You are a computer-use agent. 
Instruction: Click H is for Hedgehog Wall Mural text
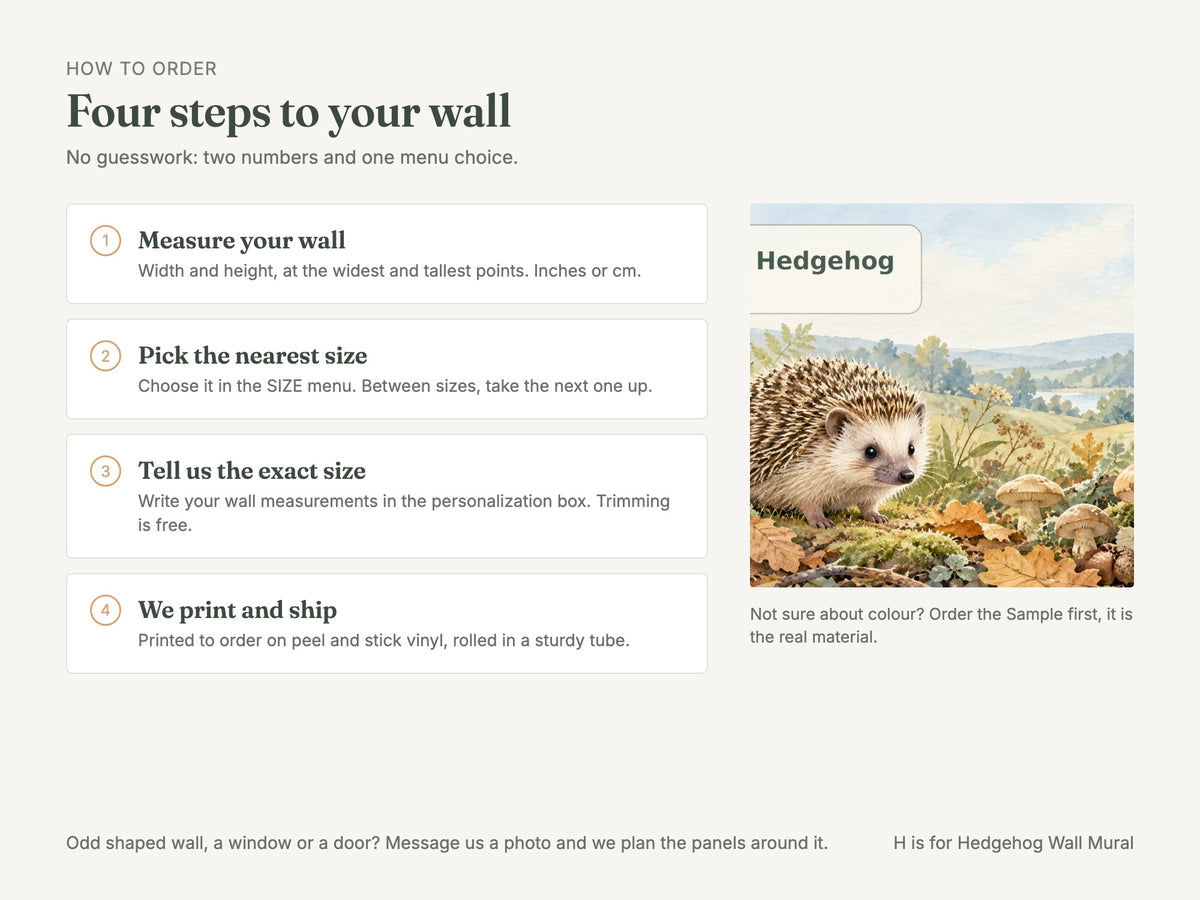click(1013, 843)
